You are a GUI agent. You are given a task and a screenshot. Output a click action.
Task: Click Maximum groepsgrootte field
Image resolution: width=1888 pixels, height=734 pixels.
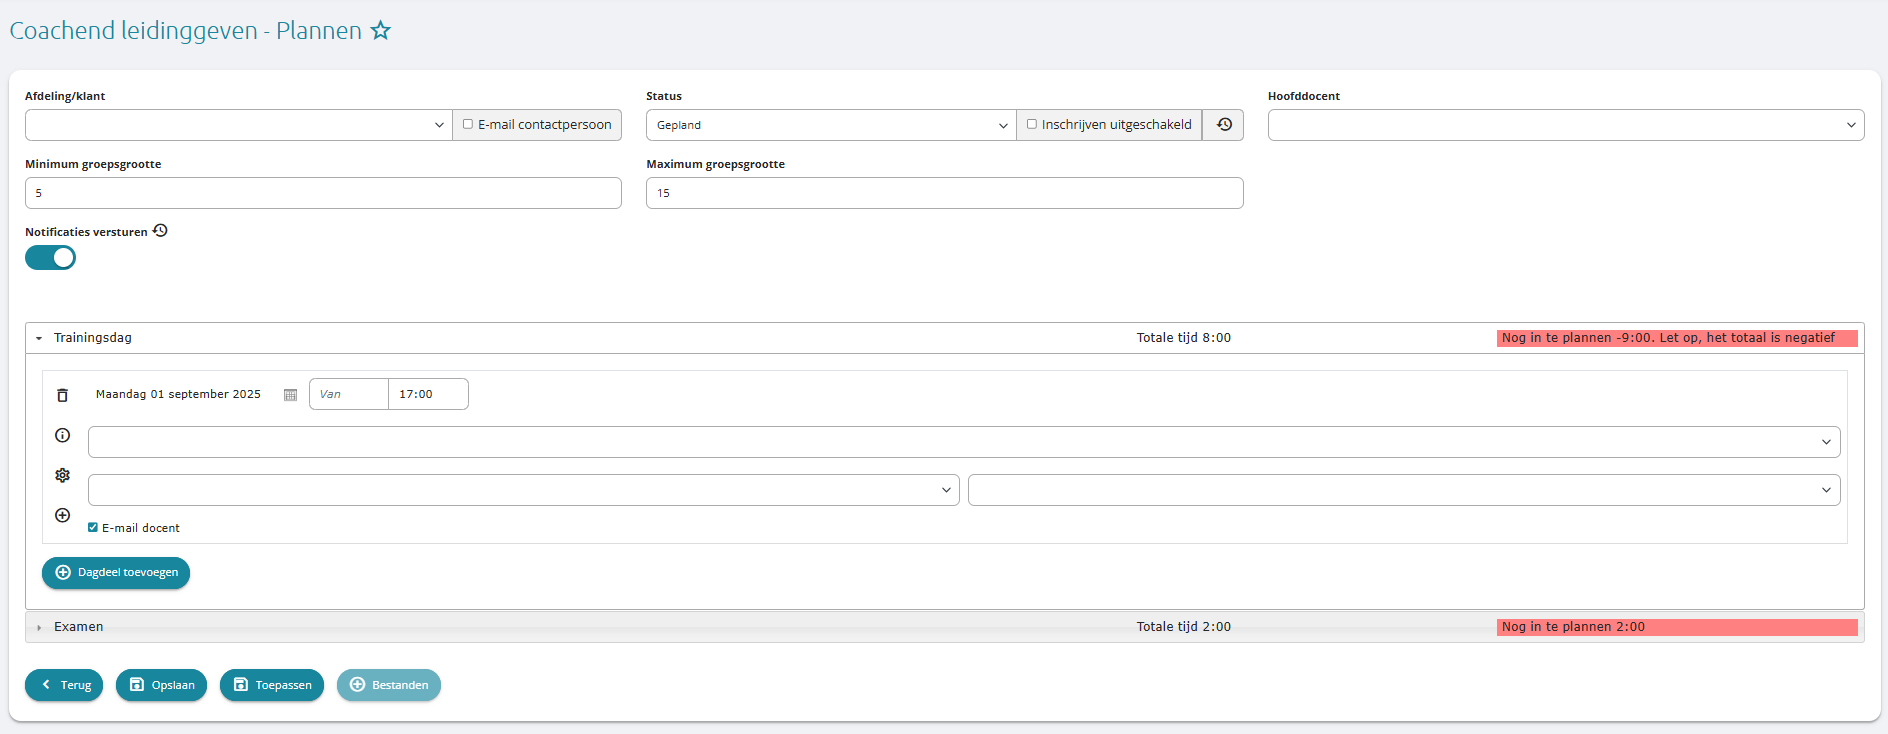tap(945, 193)
